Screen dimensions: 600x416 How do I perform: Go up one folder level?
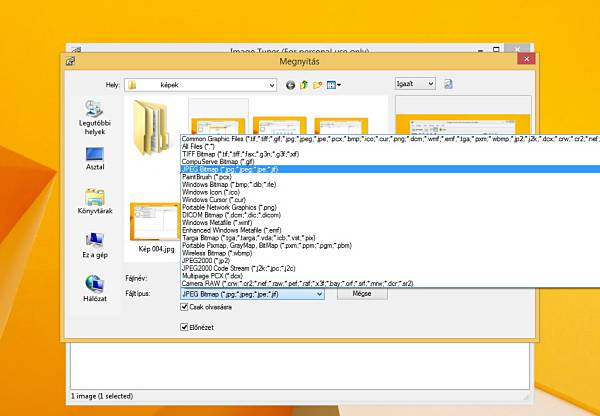[x=304, y=85]
